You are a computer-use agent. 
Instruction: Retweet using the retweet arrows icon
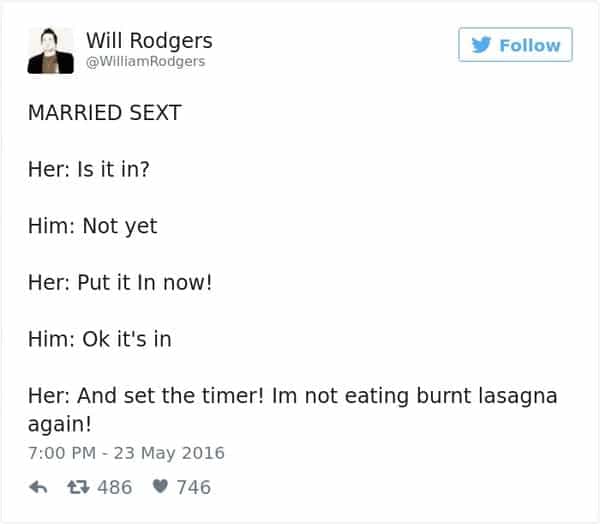click(x=78, y=487)
